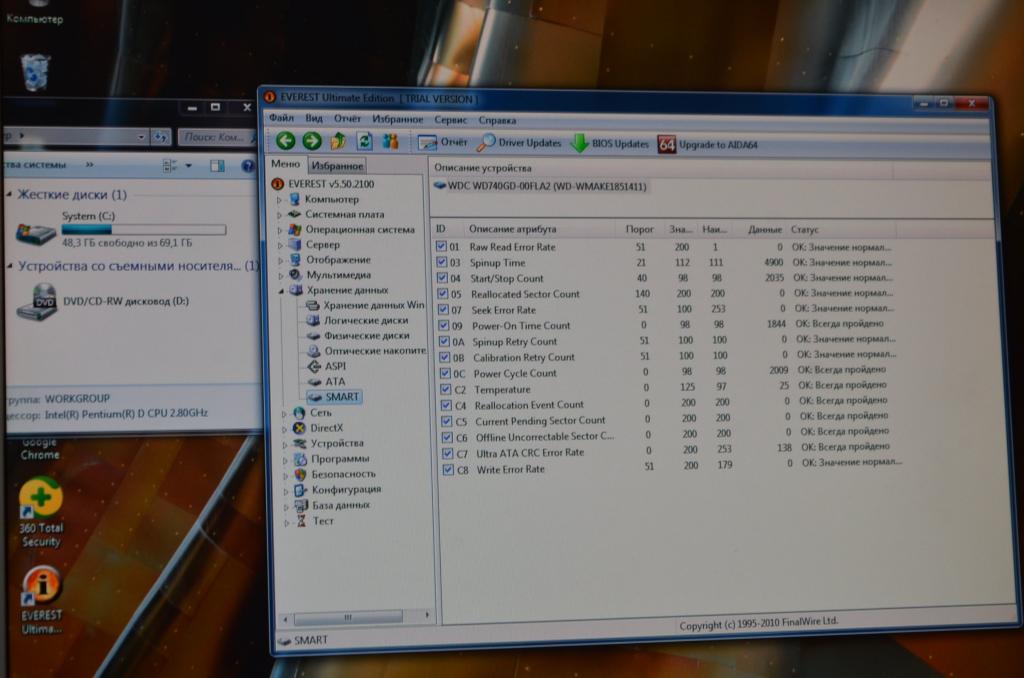This screenshot has width=1024, height=678.
Task: Toggle the Spinup Time checkbox
Action: (441, 262)
